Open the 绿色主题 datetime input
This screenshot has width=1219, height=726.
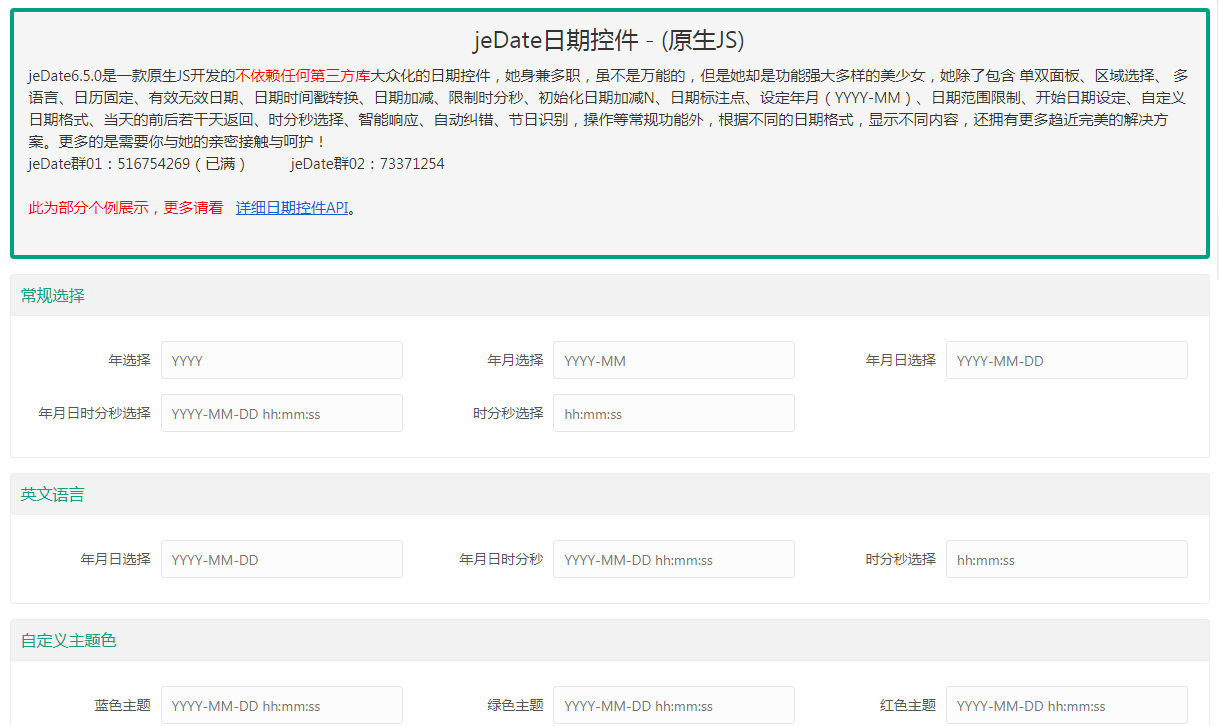point(674,705)
